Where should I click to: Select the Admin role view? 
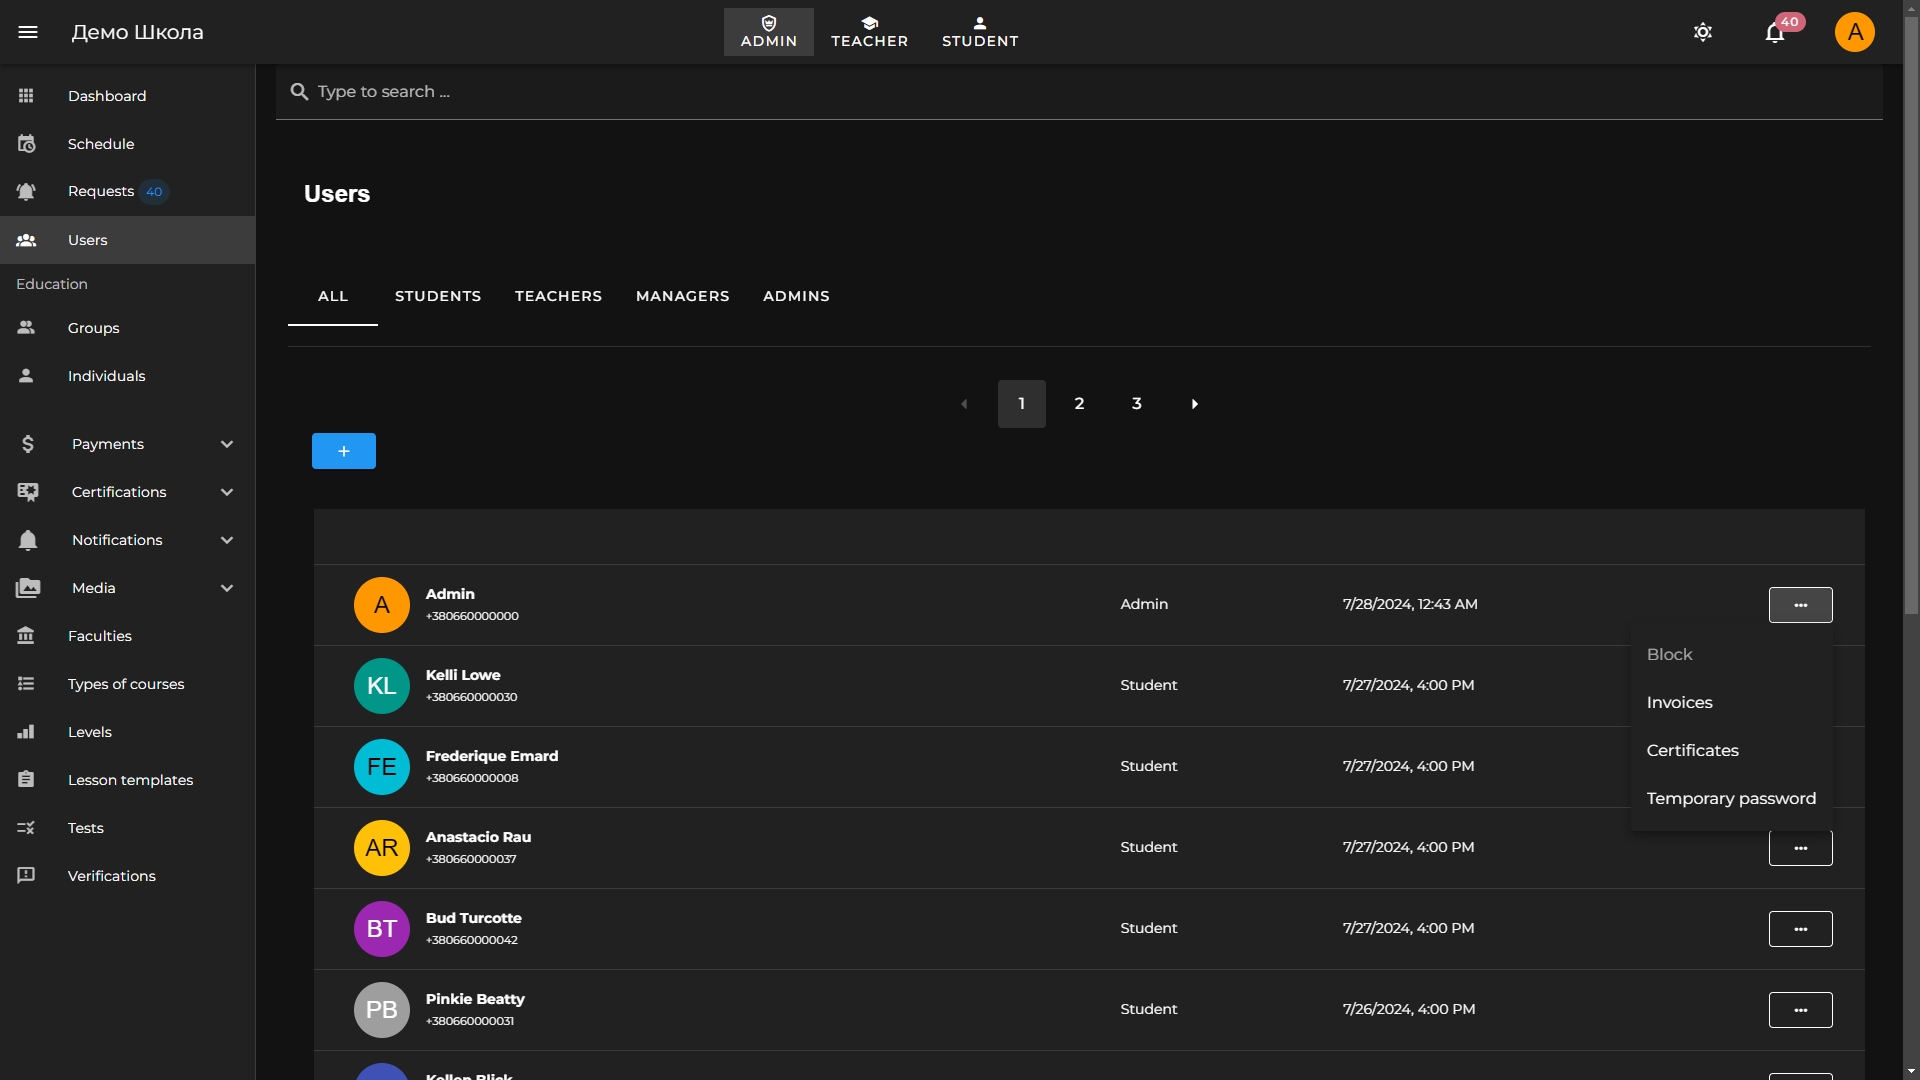(x=769, y=32)
